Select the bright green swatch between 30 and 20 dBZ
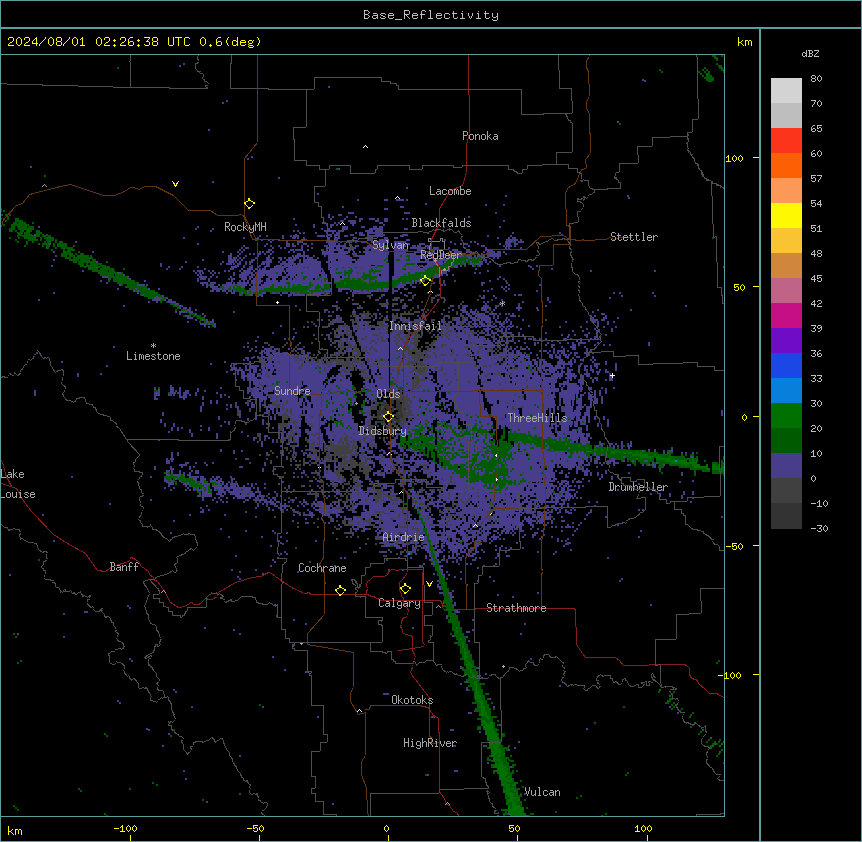 786,416
